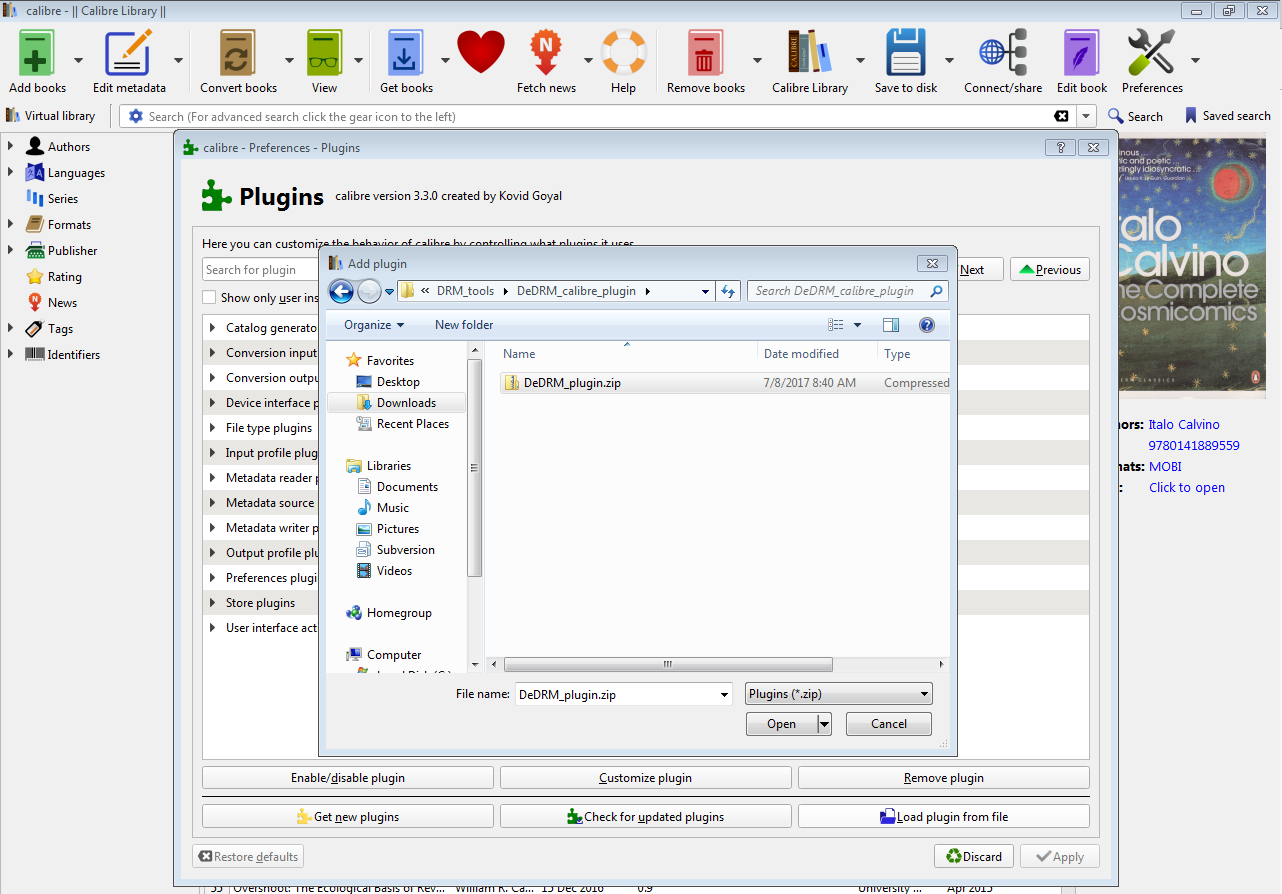Expand the 'Metadata source plugins' category

pyautogui.click(x=212, y=502)
